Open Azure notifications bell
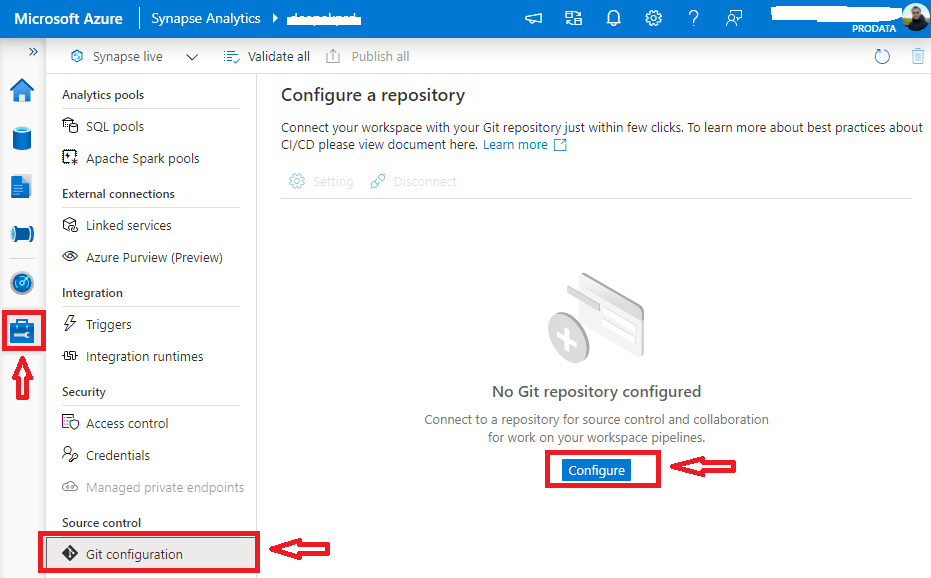The width and height of the screenshot is (931, 578). [613, 17]
